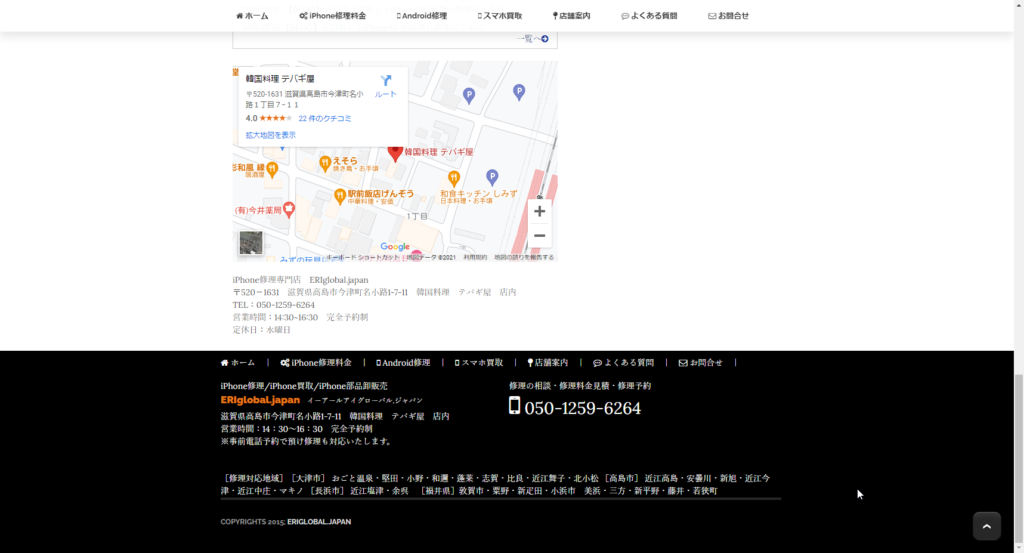1024x553 pixels.
Task: Open よくある質問 in the top navigation bar
Action: [649, 16]
